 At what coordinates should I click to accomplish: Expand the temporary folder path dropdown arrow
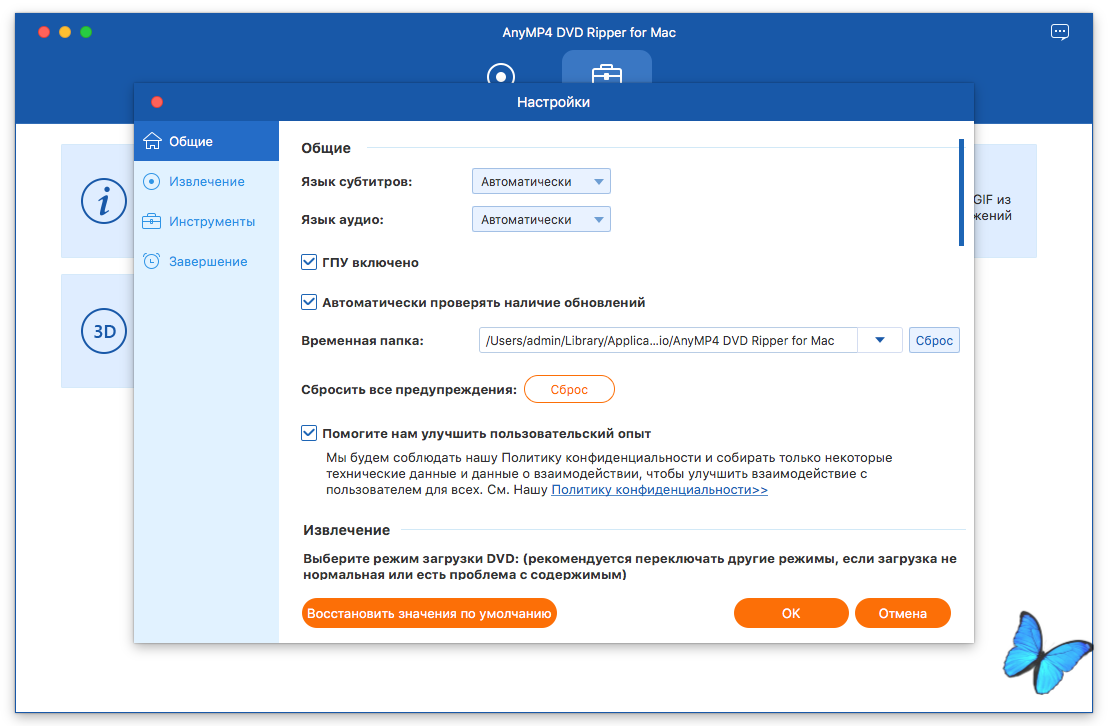tap(880, 340)
